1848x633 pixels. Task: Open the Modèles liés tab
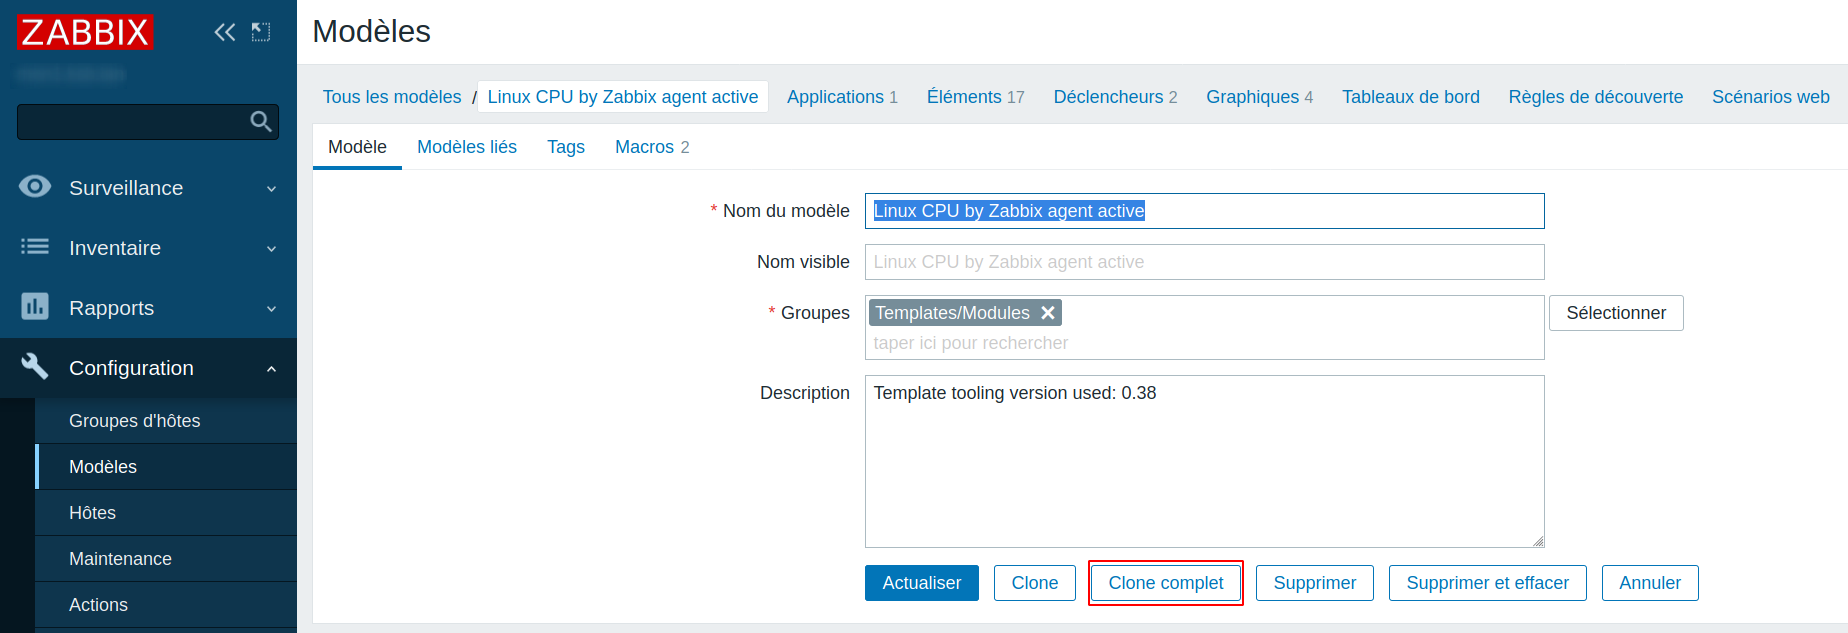(466, 147)
